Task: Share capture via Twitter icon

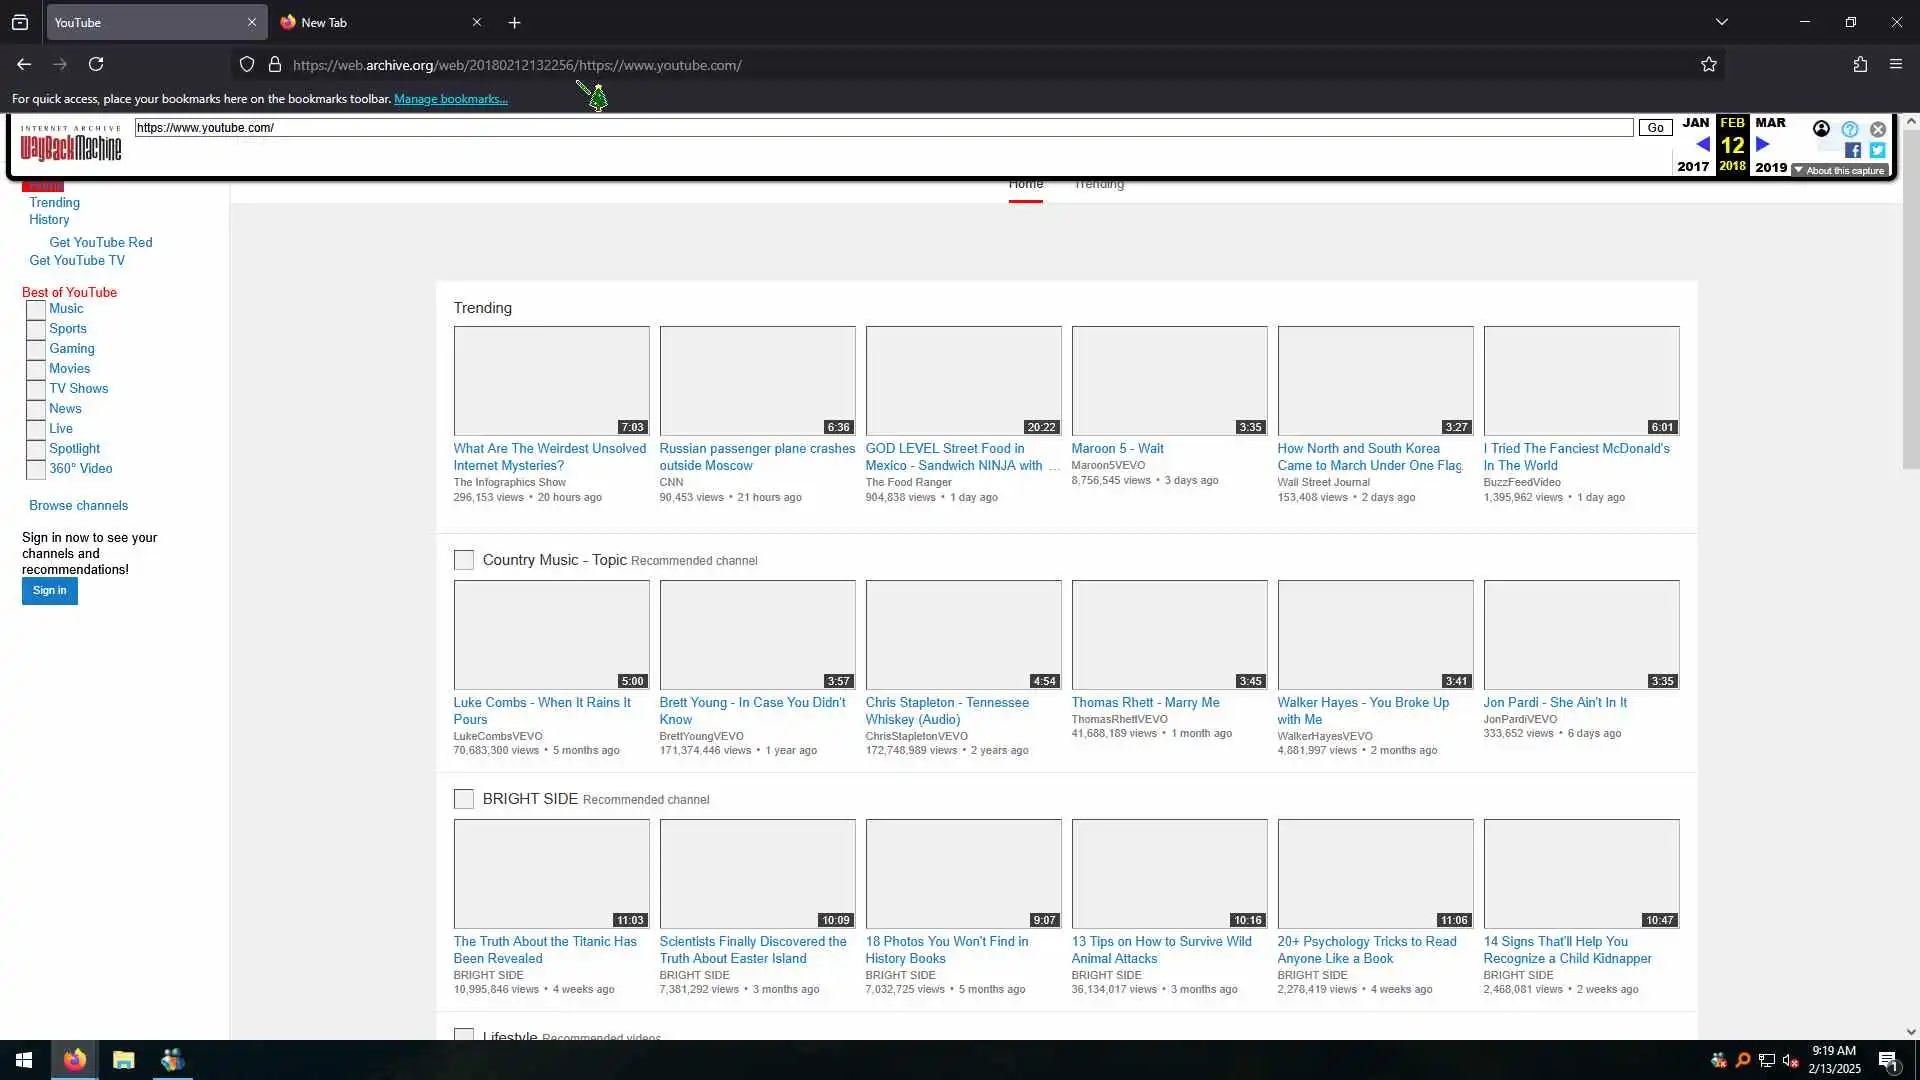Action: tap(1877, 151)
